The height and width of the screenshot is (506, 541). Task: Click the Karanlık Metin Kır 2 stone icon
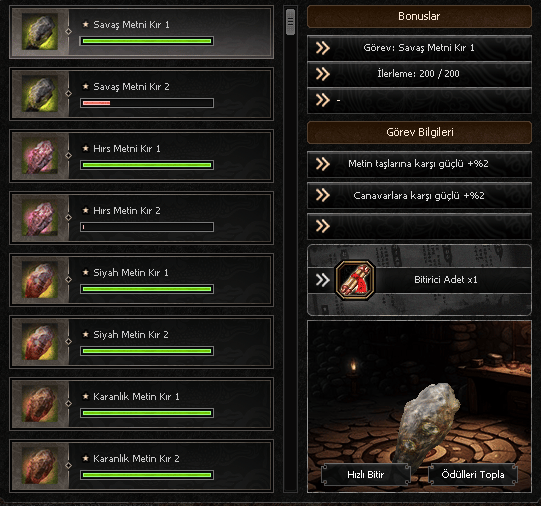40,466
